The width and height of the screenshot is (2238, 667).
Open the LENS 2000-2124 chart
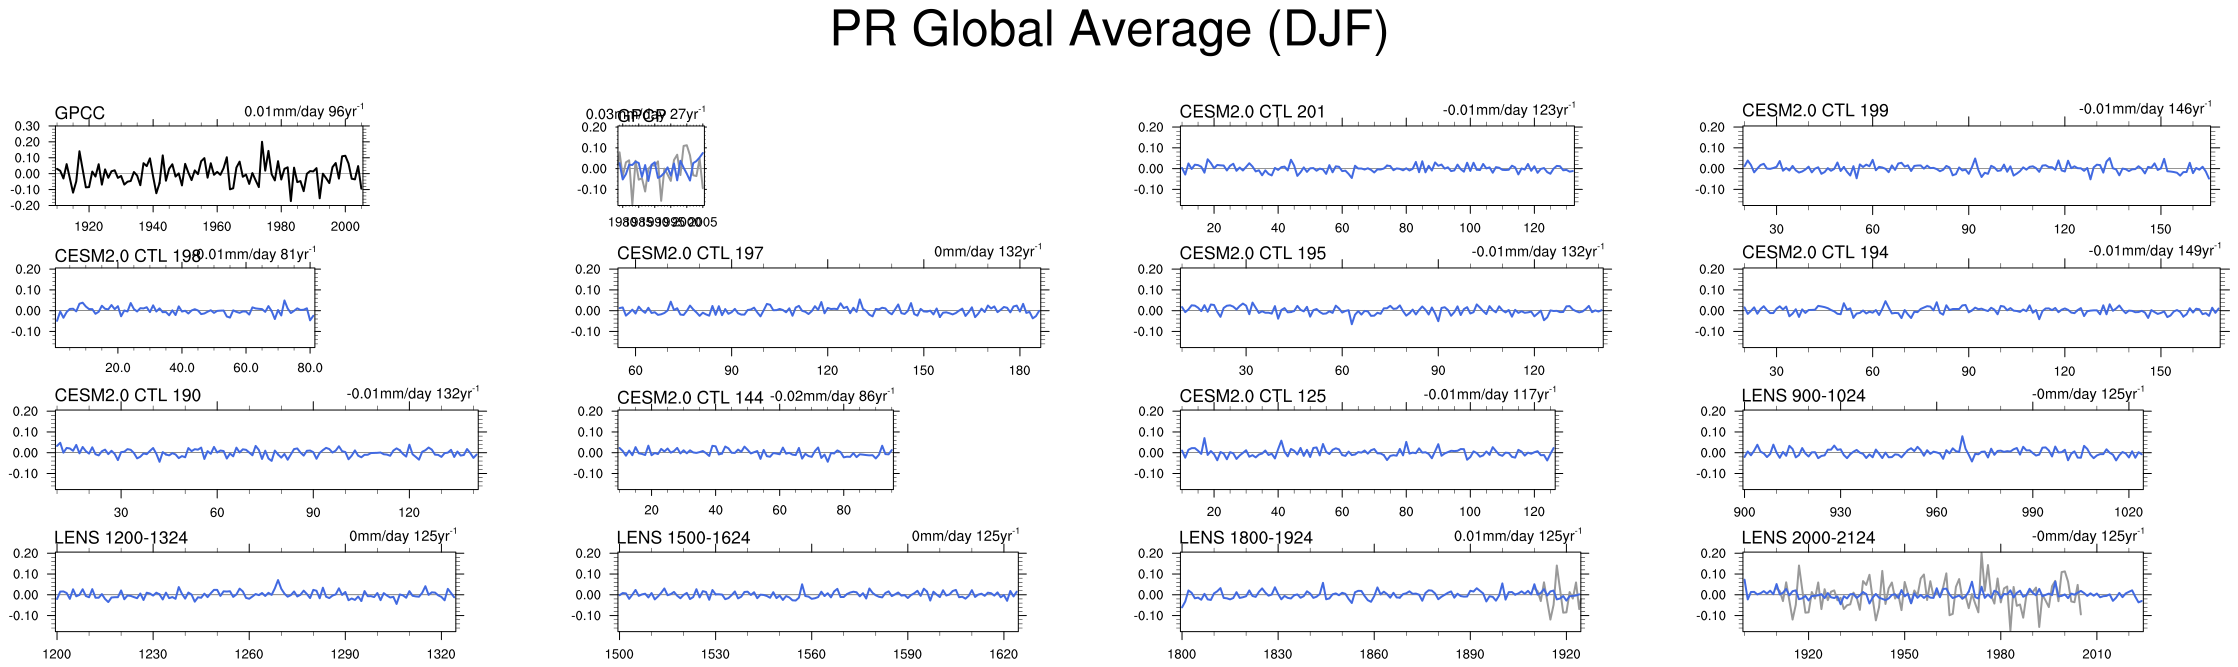pos(1942,592)
